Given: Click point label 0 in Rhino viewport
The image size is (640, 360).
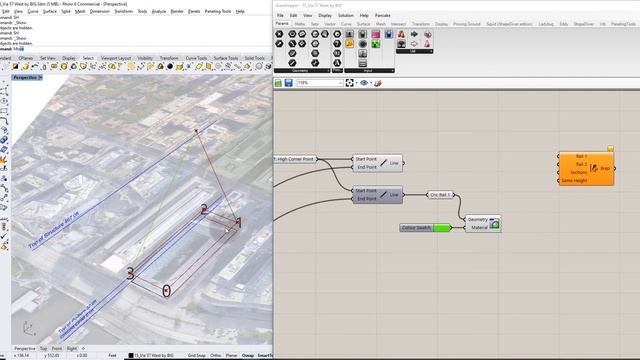Looking at the screenshot, I should pos(166,291).
